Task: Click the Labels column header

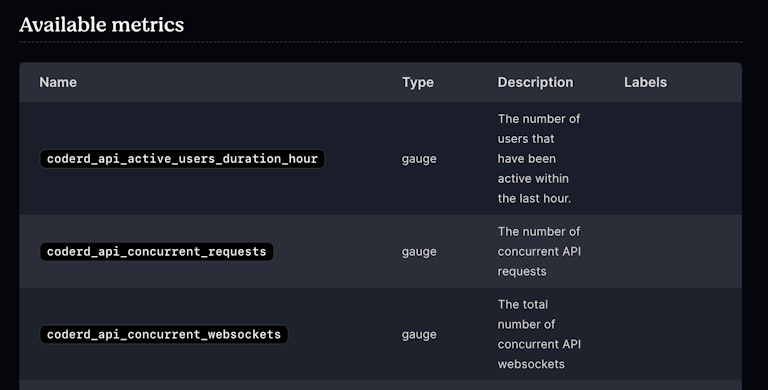Action: pyautogui.click(x=645, y=82)
